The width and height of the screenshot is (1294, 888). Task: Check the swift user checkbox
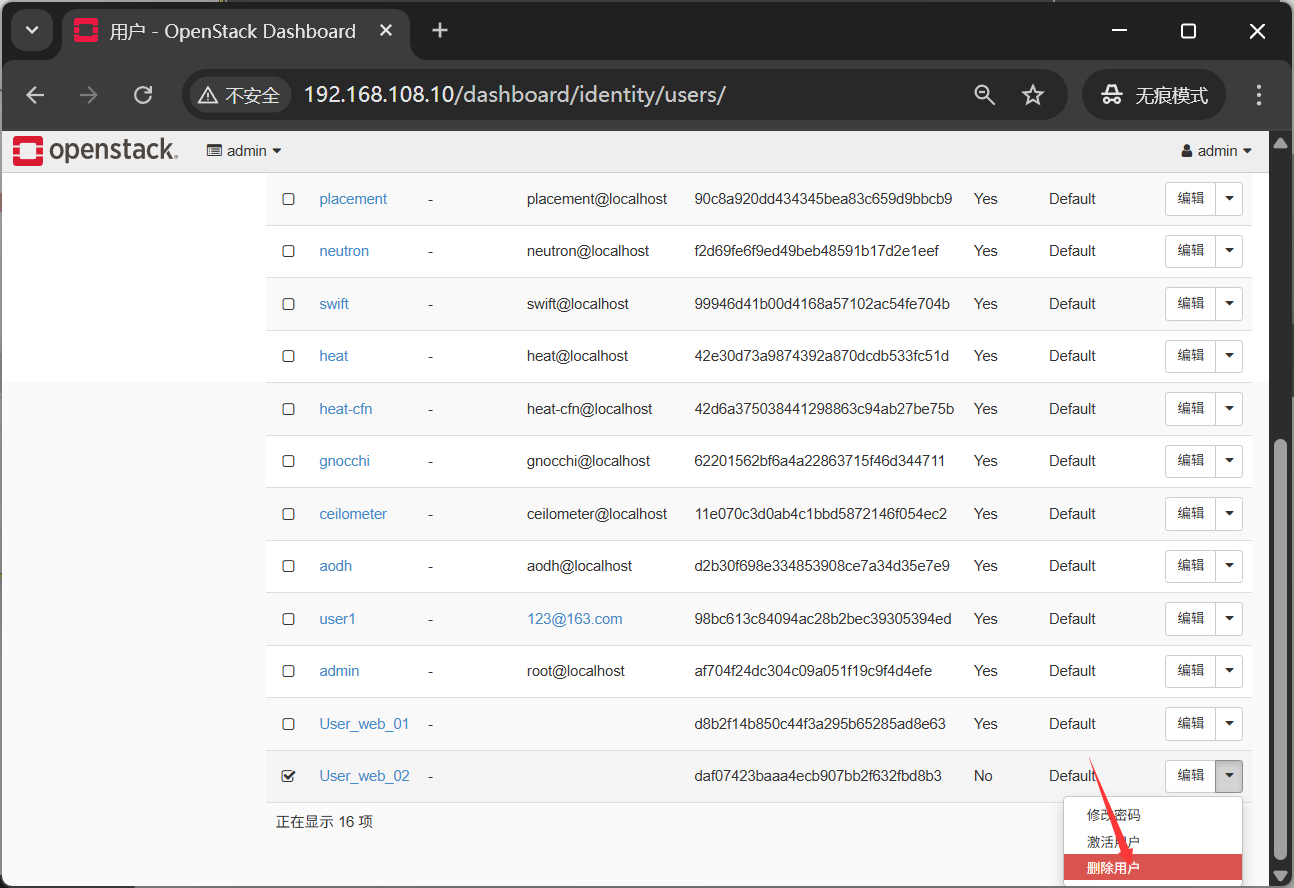pos(289,304)
